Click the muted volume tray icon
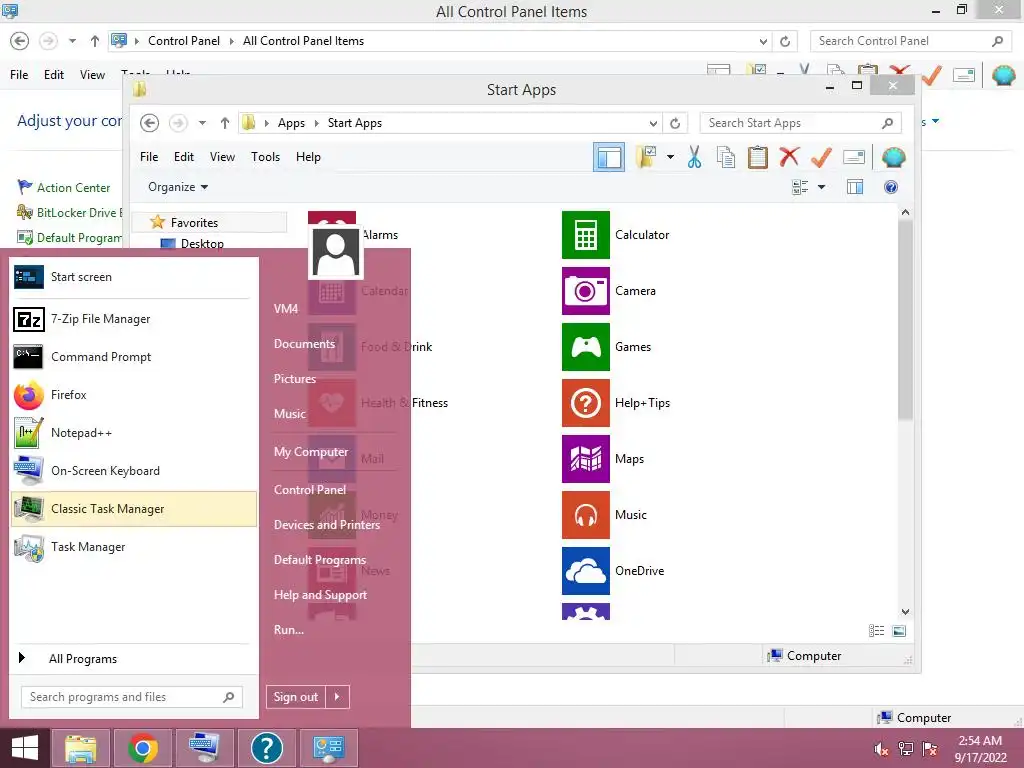Image resolution: width=1024 pixels, height=768 pixels. pos(881,749)
